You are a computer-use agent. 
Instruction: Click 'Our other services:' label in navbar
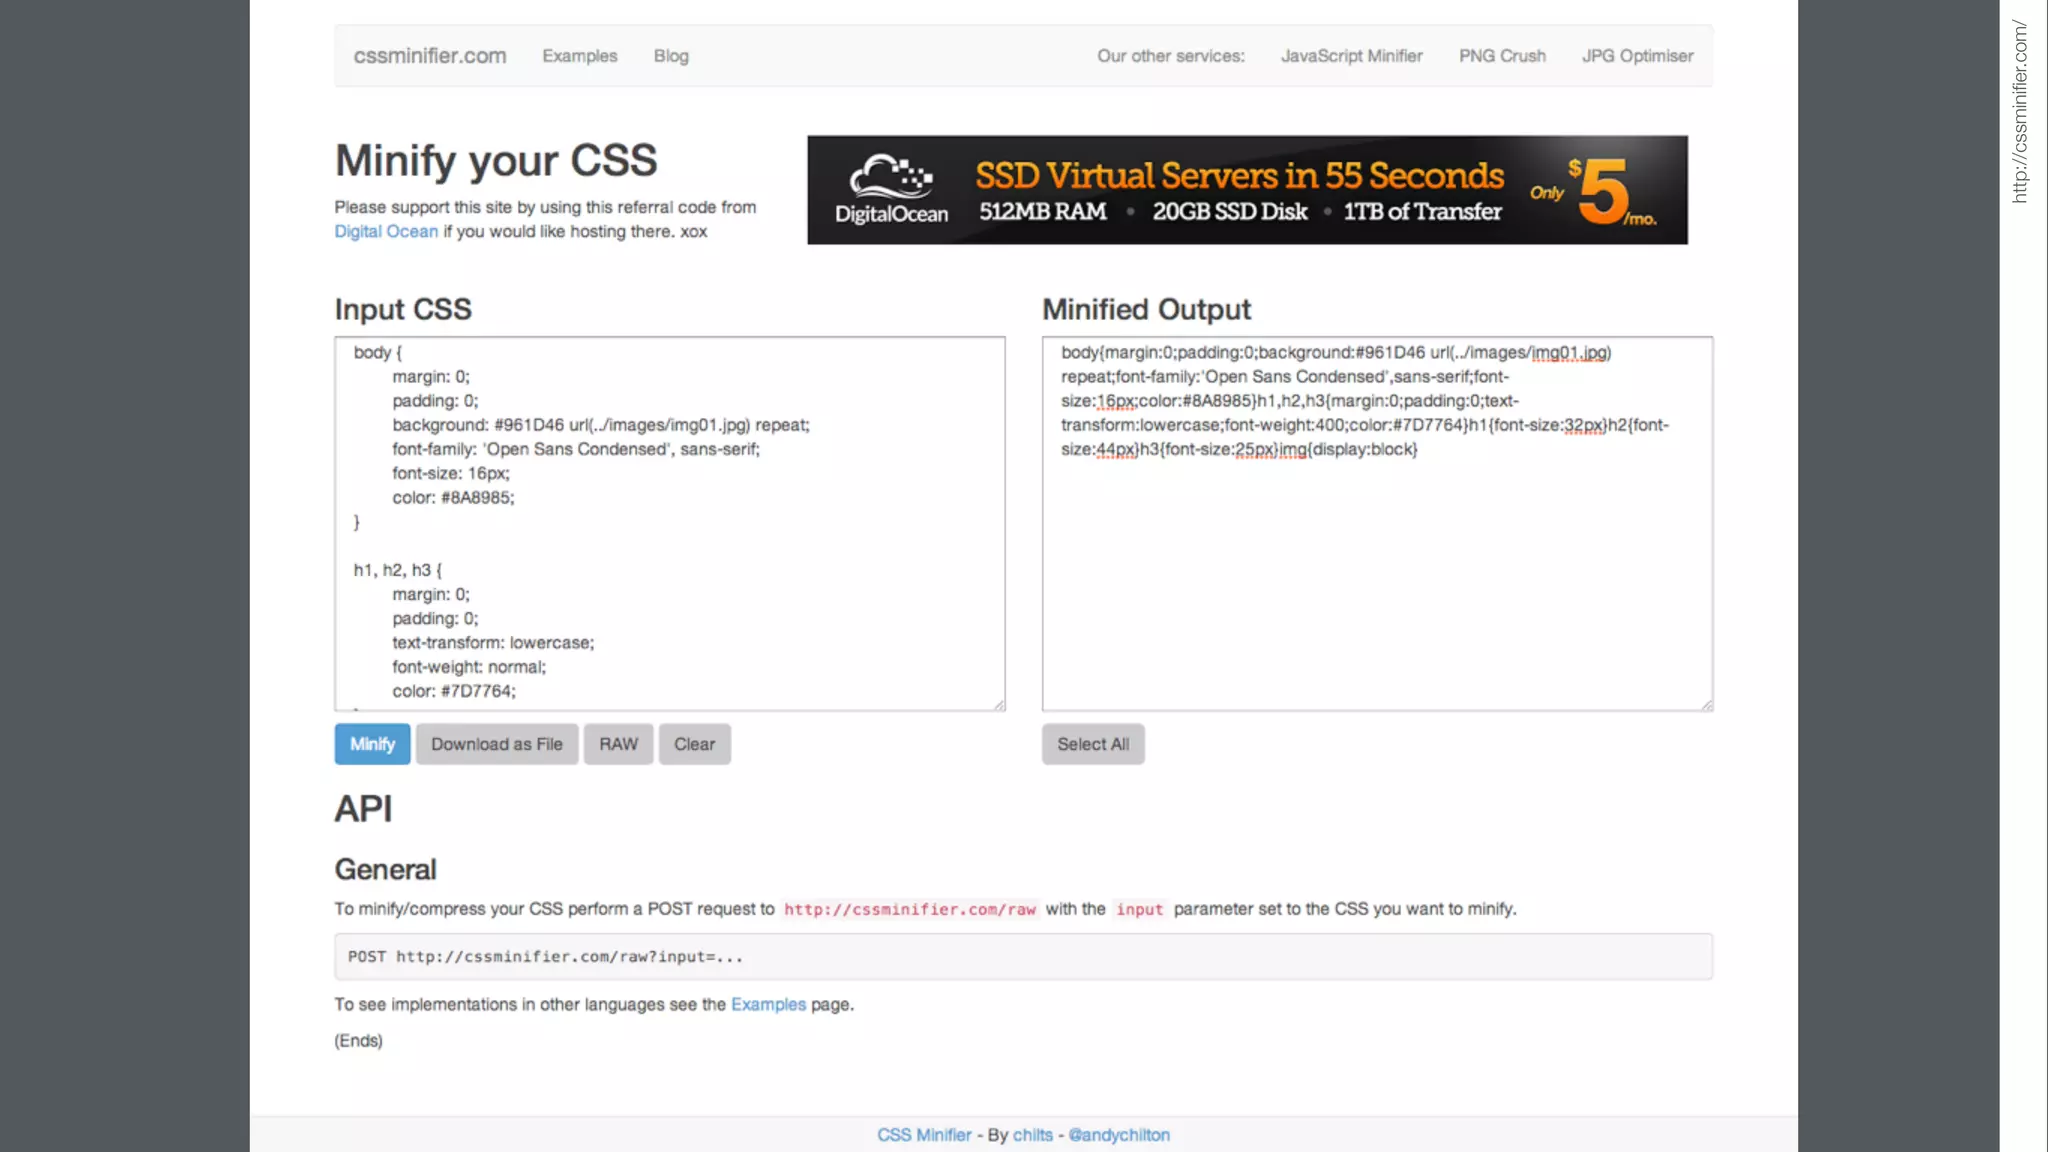(1170, 56)
